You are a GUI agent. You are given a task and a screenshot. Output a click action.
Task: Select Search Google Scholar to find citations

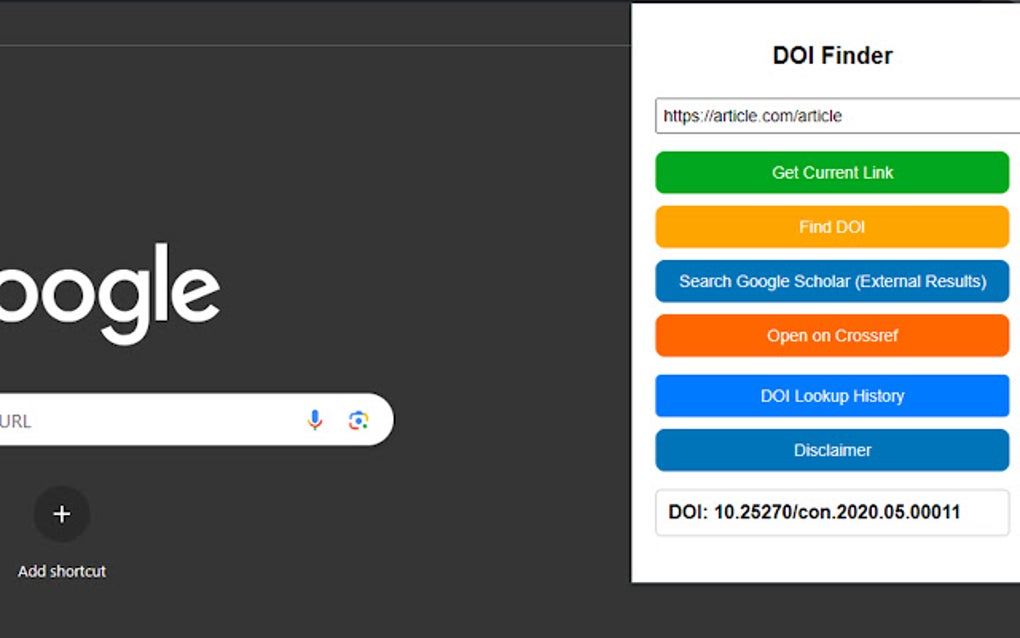point(832,281)
